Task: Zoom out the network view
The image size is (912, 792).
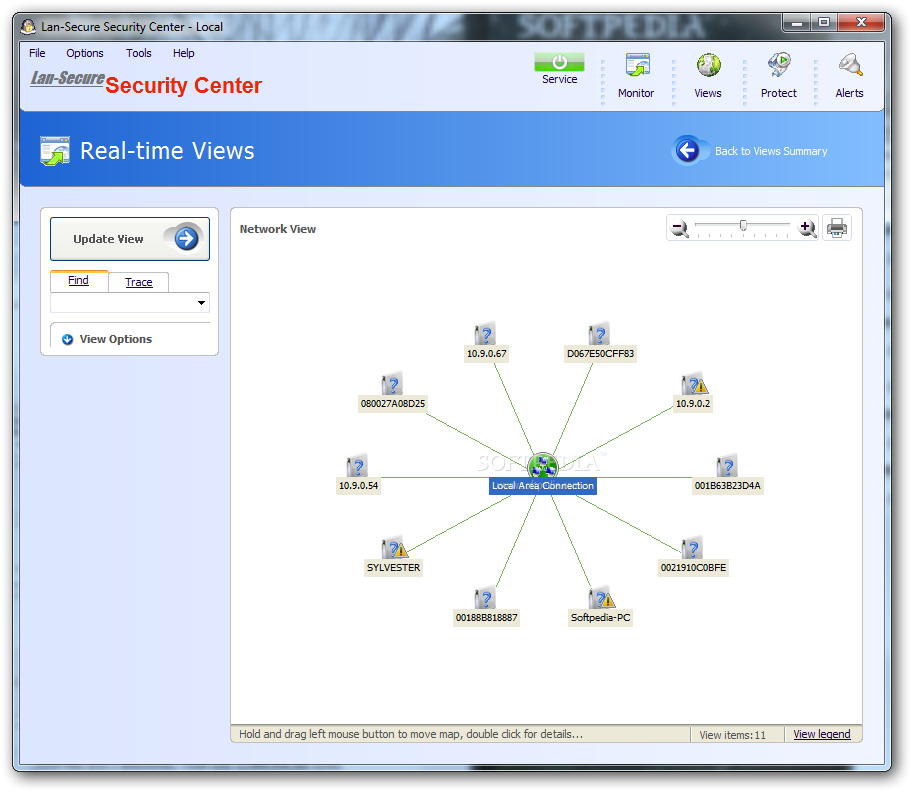Action: [x=679, y=228]
